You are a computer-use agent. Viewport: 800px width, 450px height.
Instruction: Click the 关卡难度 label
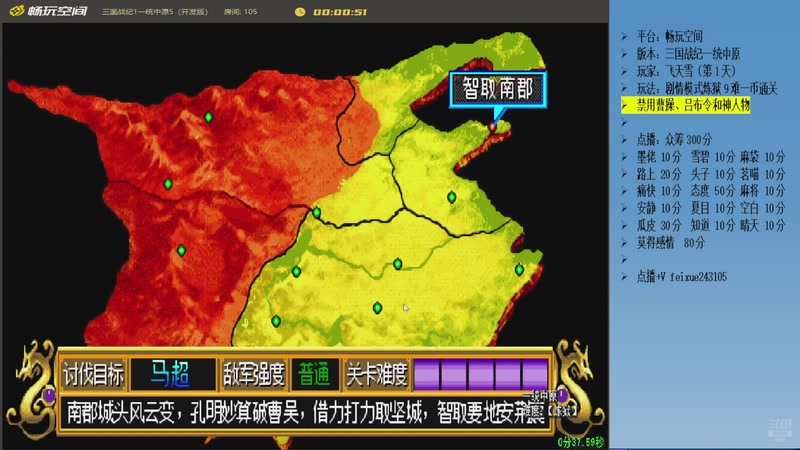pos(377,374)
